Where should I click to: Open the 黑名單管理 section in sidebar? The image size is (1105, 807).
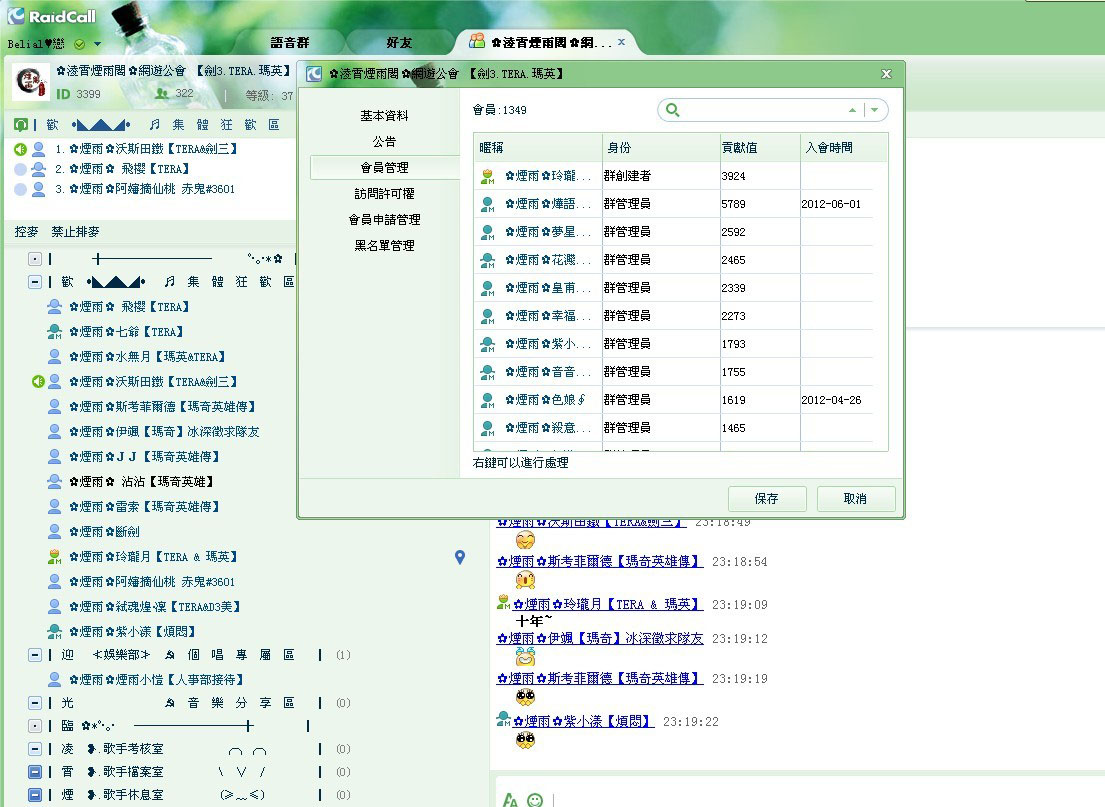point(384,245)
